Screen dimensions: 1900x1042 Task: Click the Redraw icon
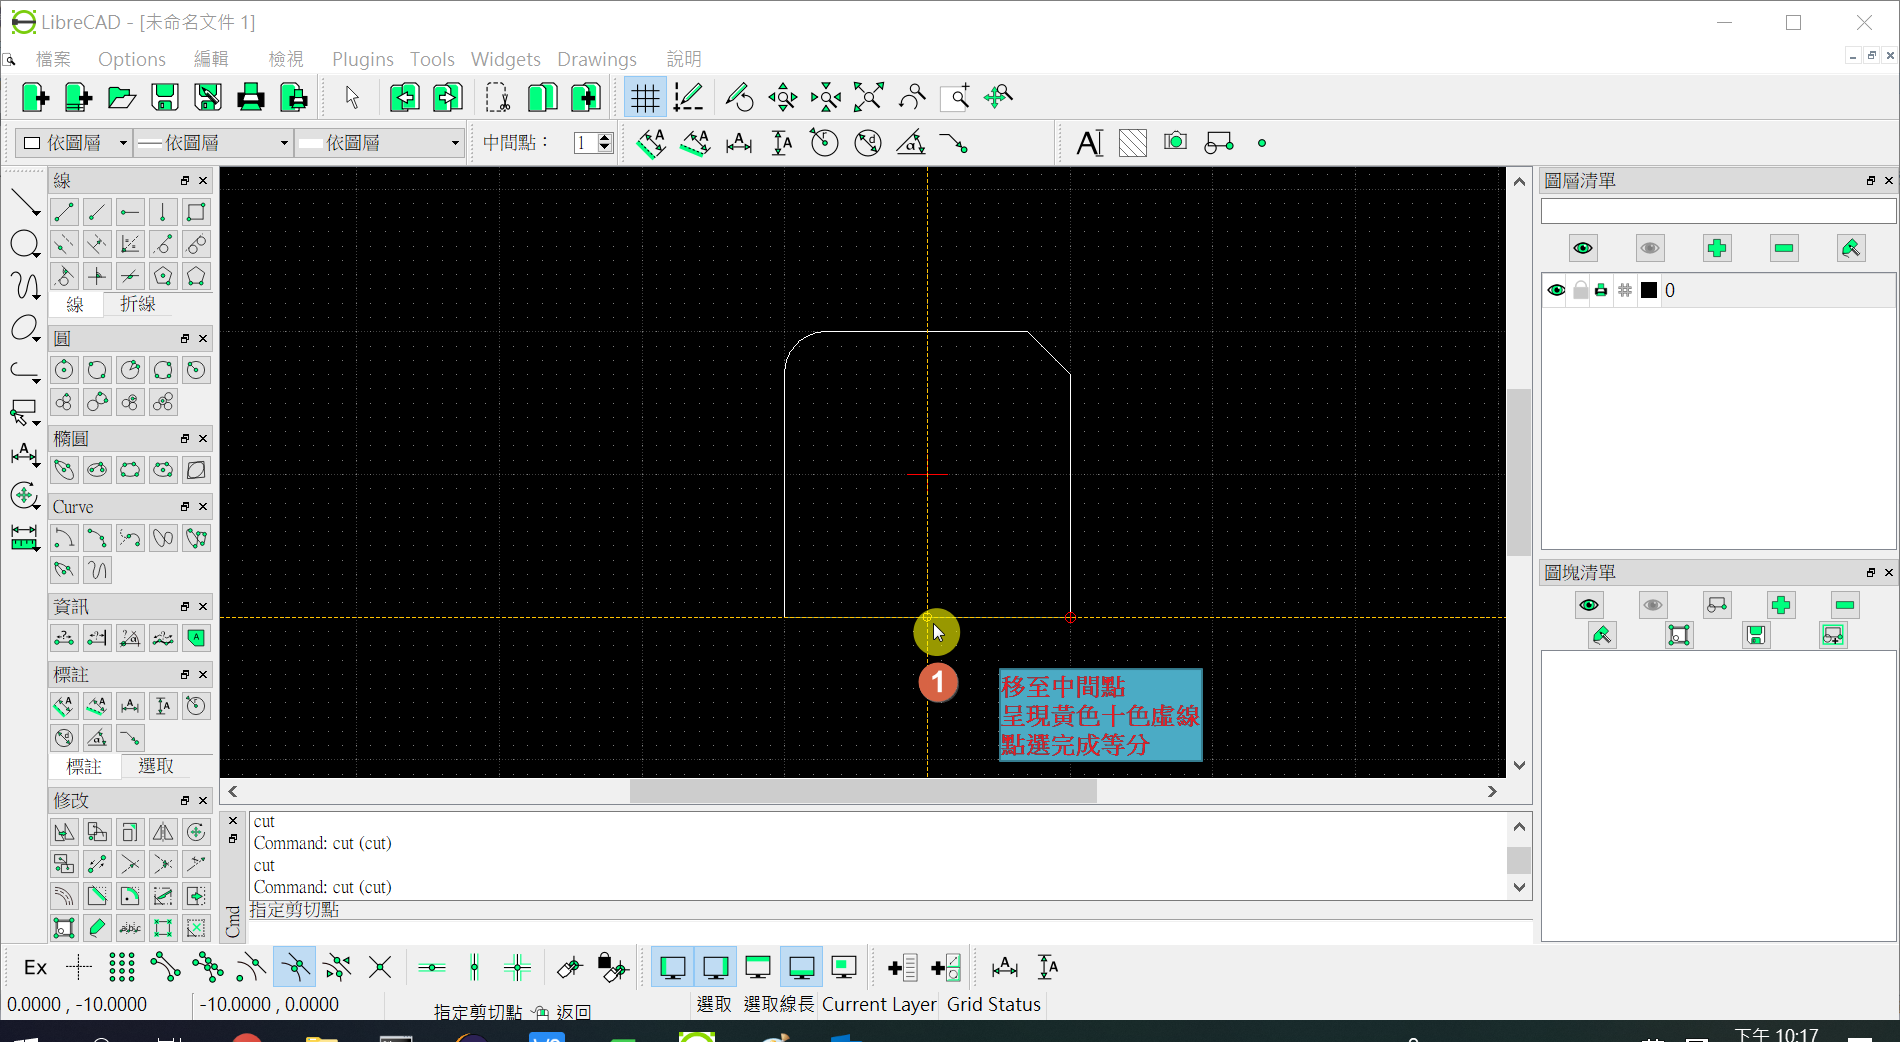pyautogui.click(x=739, y=97)
